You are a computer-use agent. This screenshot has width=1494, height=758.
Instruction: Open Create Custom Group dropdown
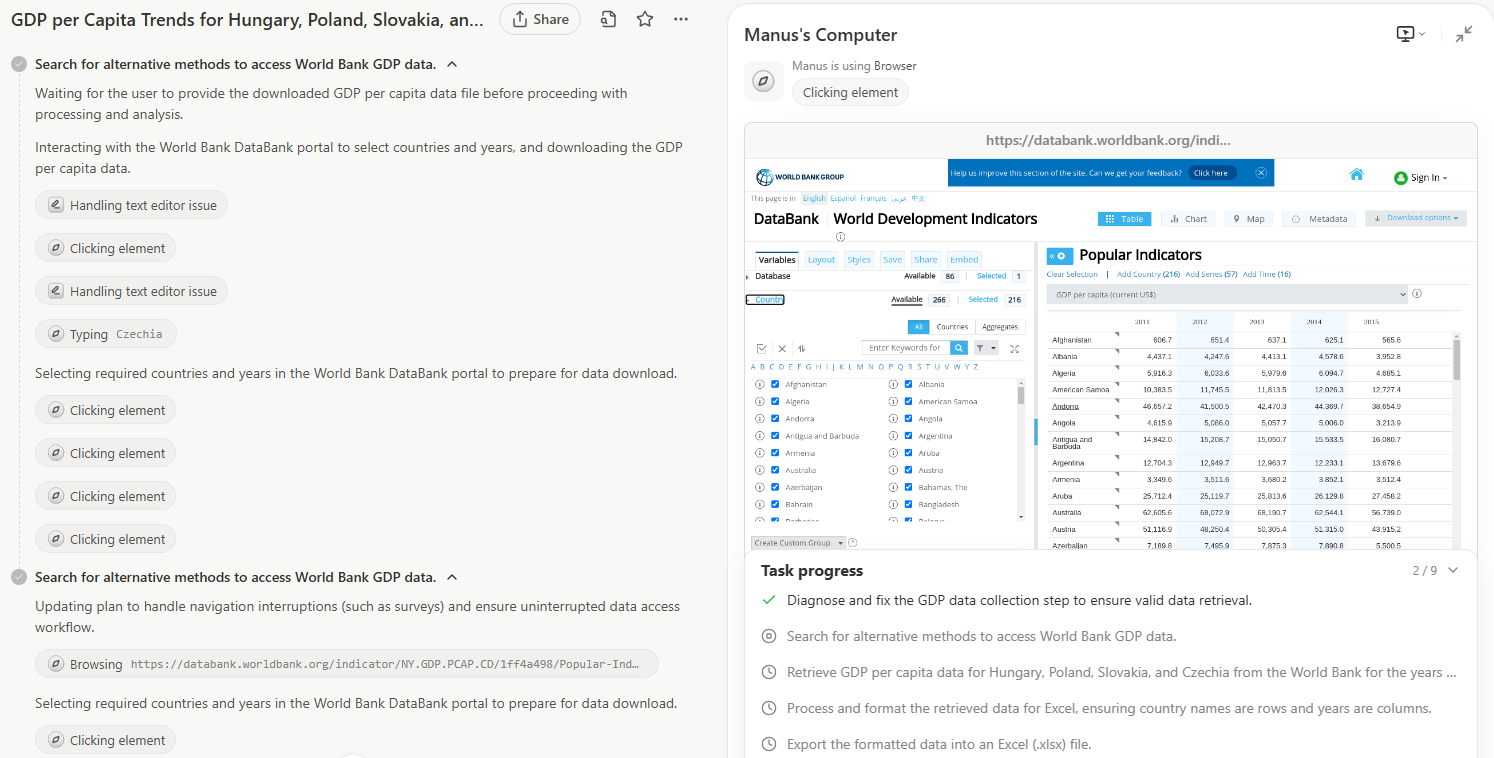tap(798, 543)
